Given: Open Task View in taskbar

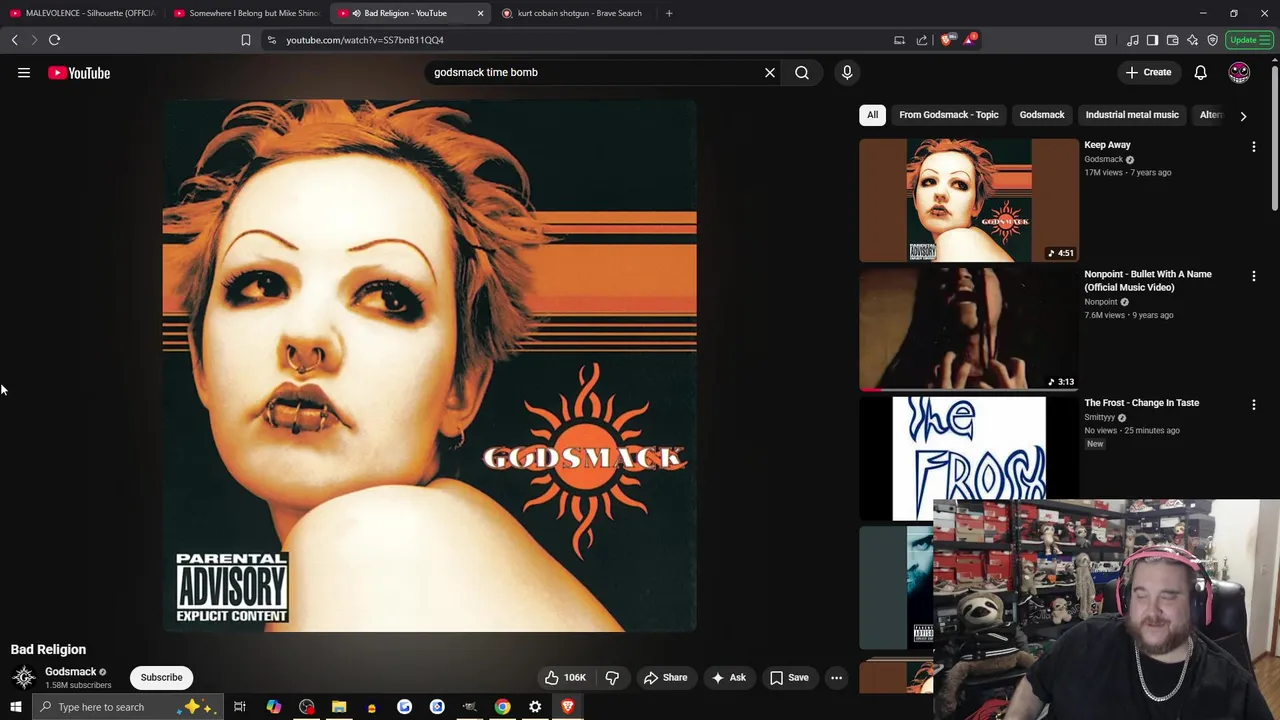Looking at the screenshot, I should pos(240,707).
